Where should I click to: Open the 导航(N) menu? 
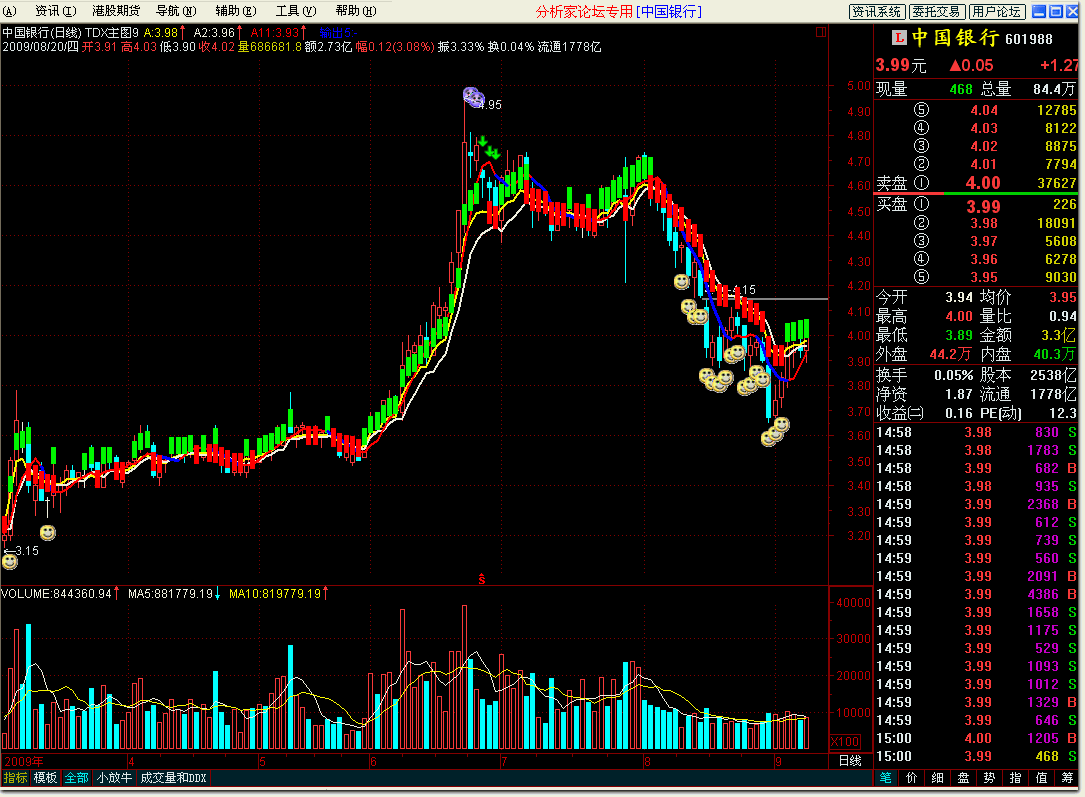(x=176, y=11)
